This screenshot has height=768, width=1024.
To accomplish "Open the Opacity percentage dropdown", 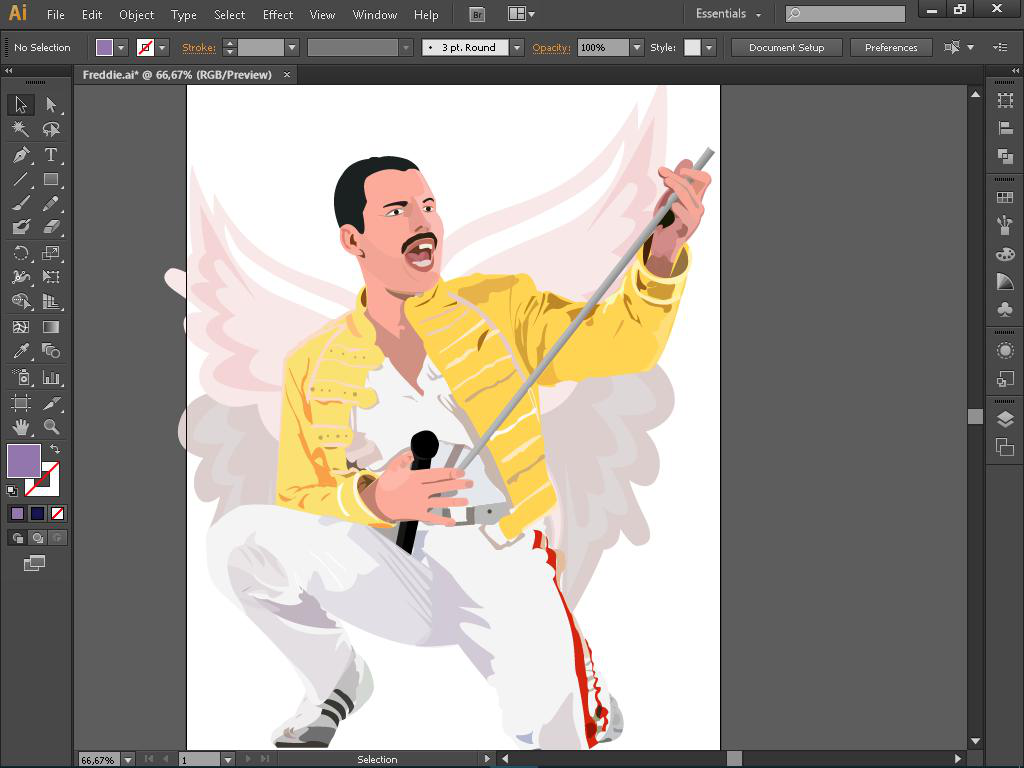I will (637, 48).
